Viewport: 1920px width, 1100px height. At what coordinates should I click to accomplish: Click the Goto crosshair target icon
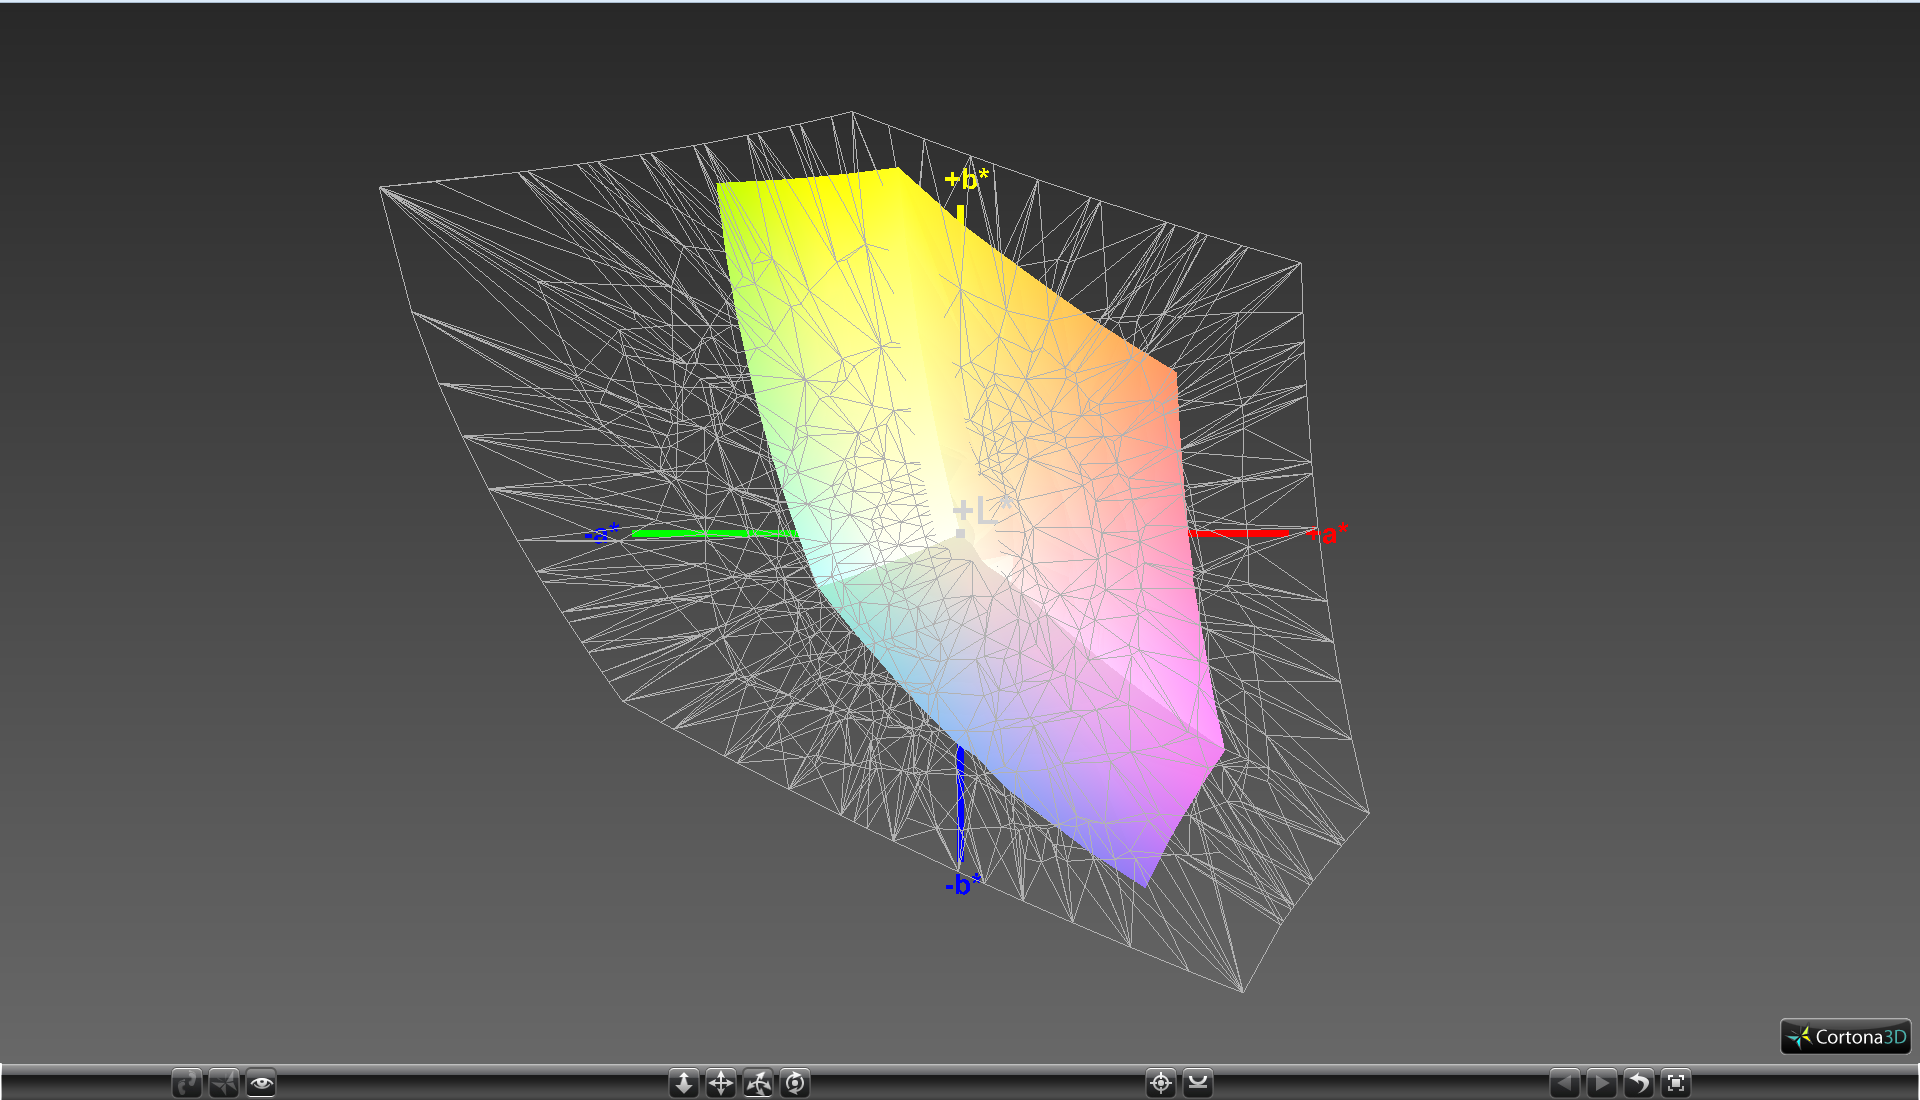click(1161, 1083)
